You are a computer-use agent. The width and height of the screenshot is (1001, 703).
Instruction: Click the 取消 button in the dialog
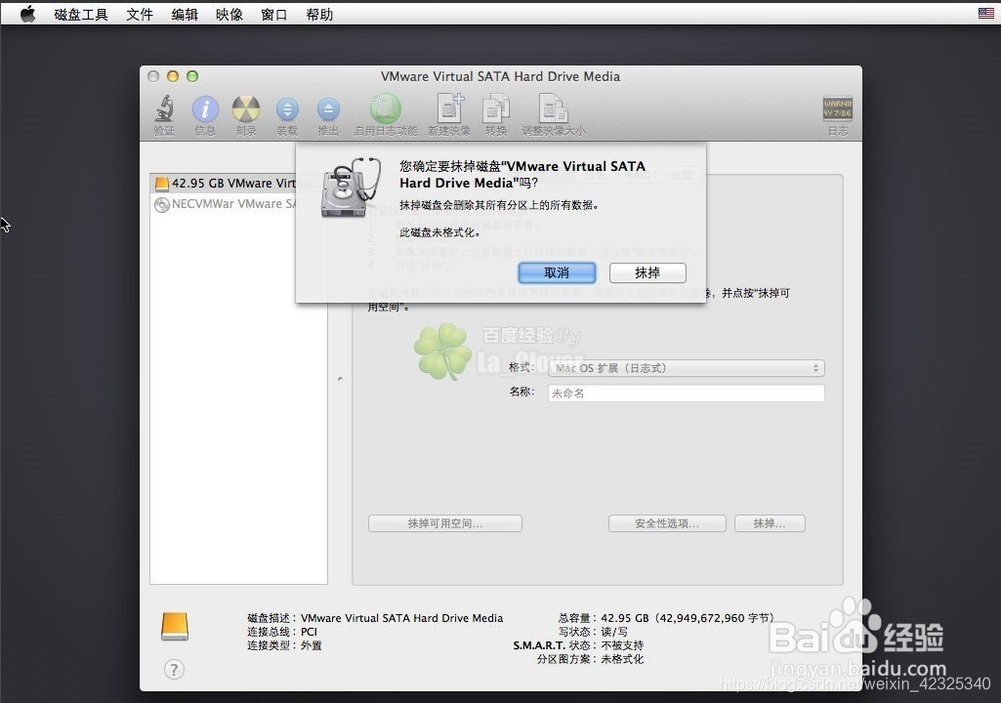click(x=557, y=273)
